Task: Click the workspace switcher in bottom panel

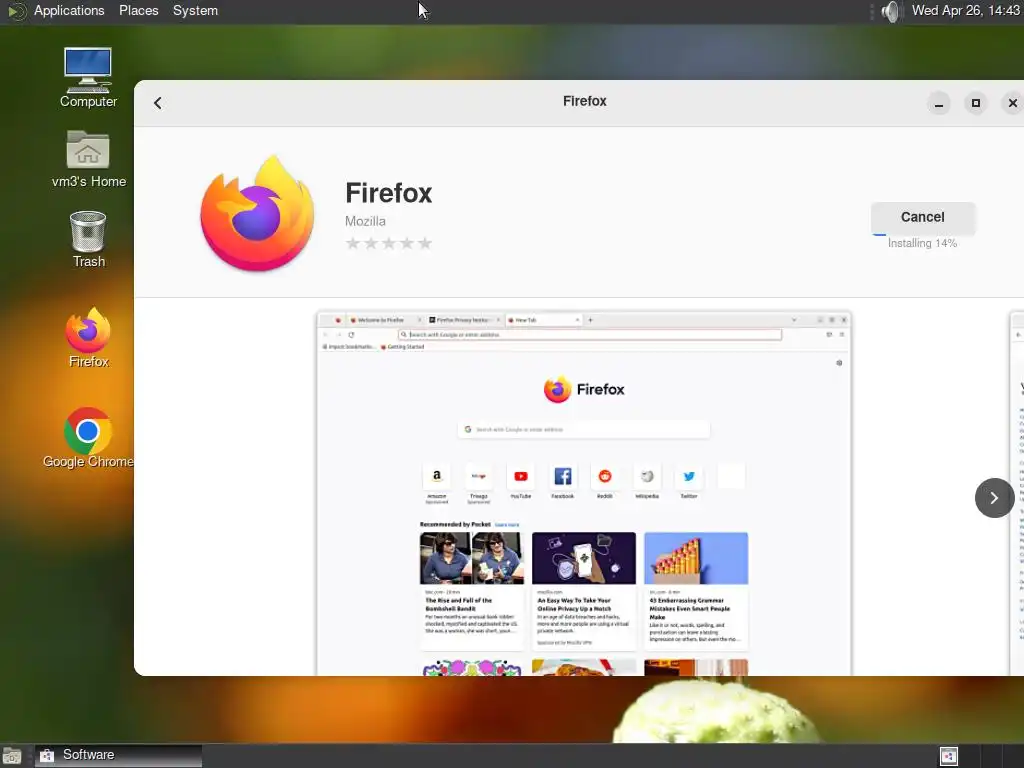Action: point(948,756)
